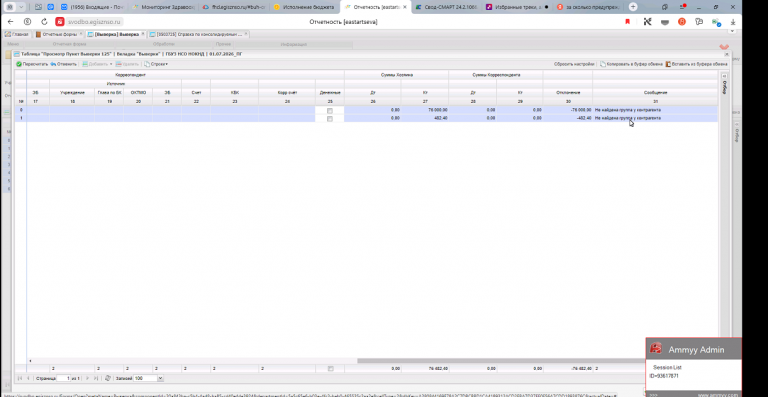Screen dimensions: 768x397
Task: Switch to the Отчетные формы tab
Action: (x=58, y=34)
